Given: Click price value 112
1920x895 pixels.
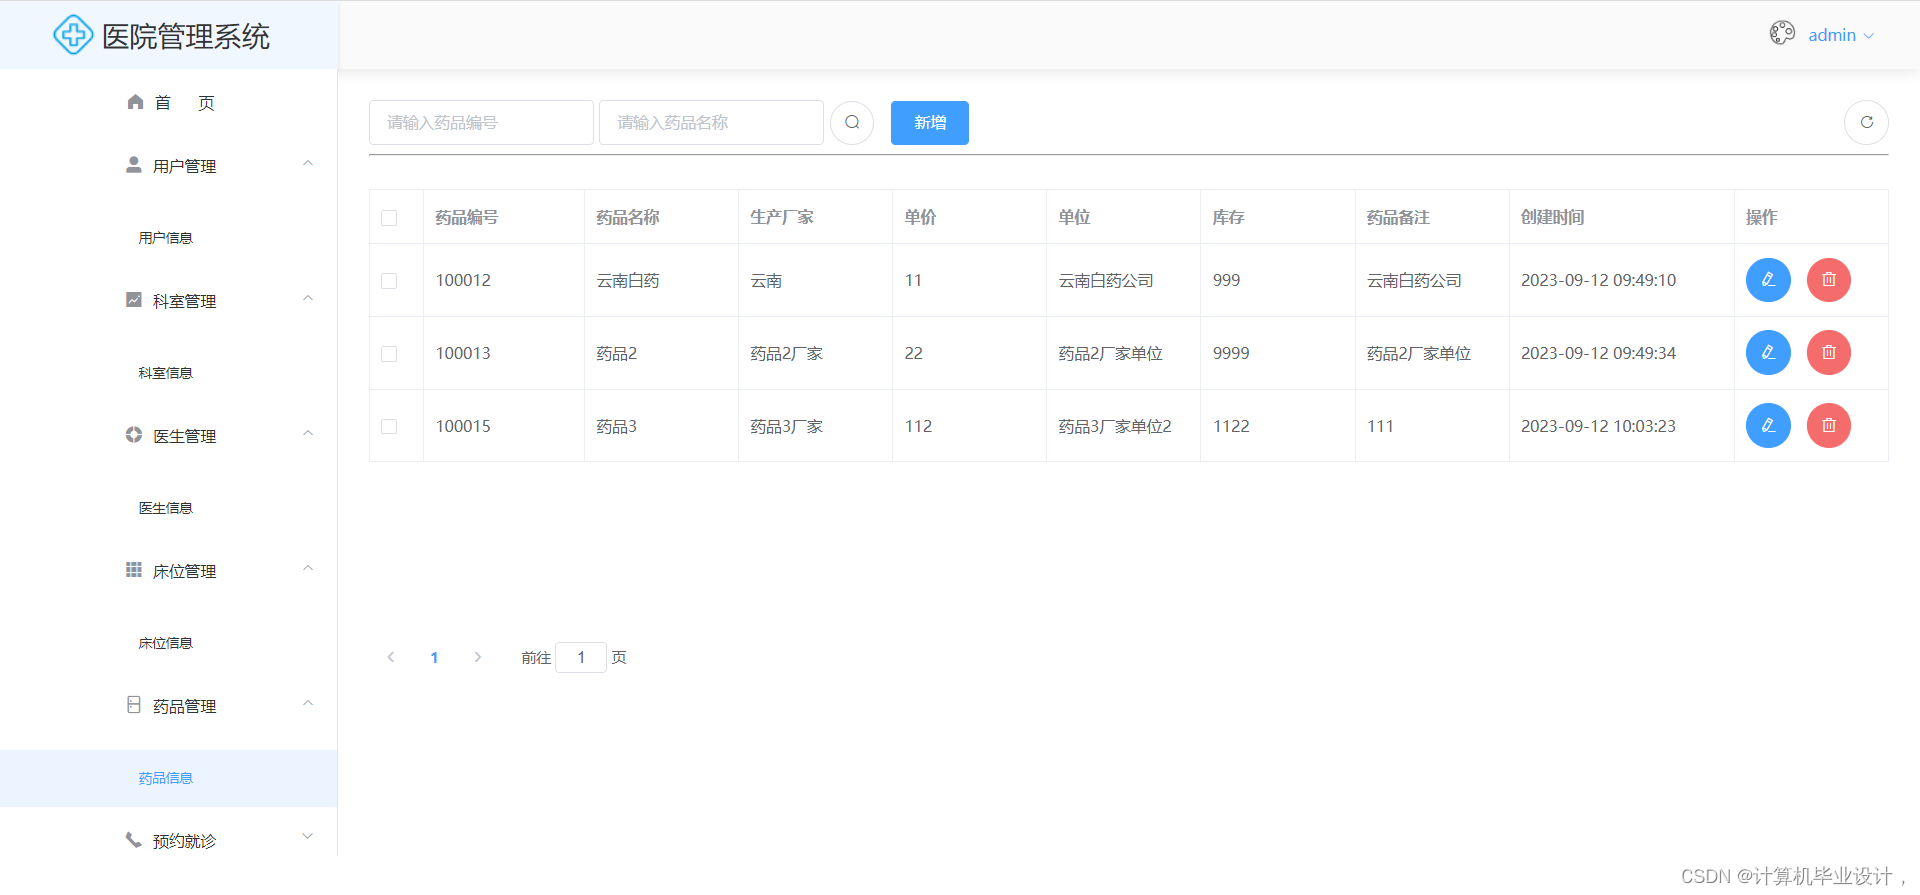Looking at the screenshot, I should pos(918,426).
